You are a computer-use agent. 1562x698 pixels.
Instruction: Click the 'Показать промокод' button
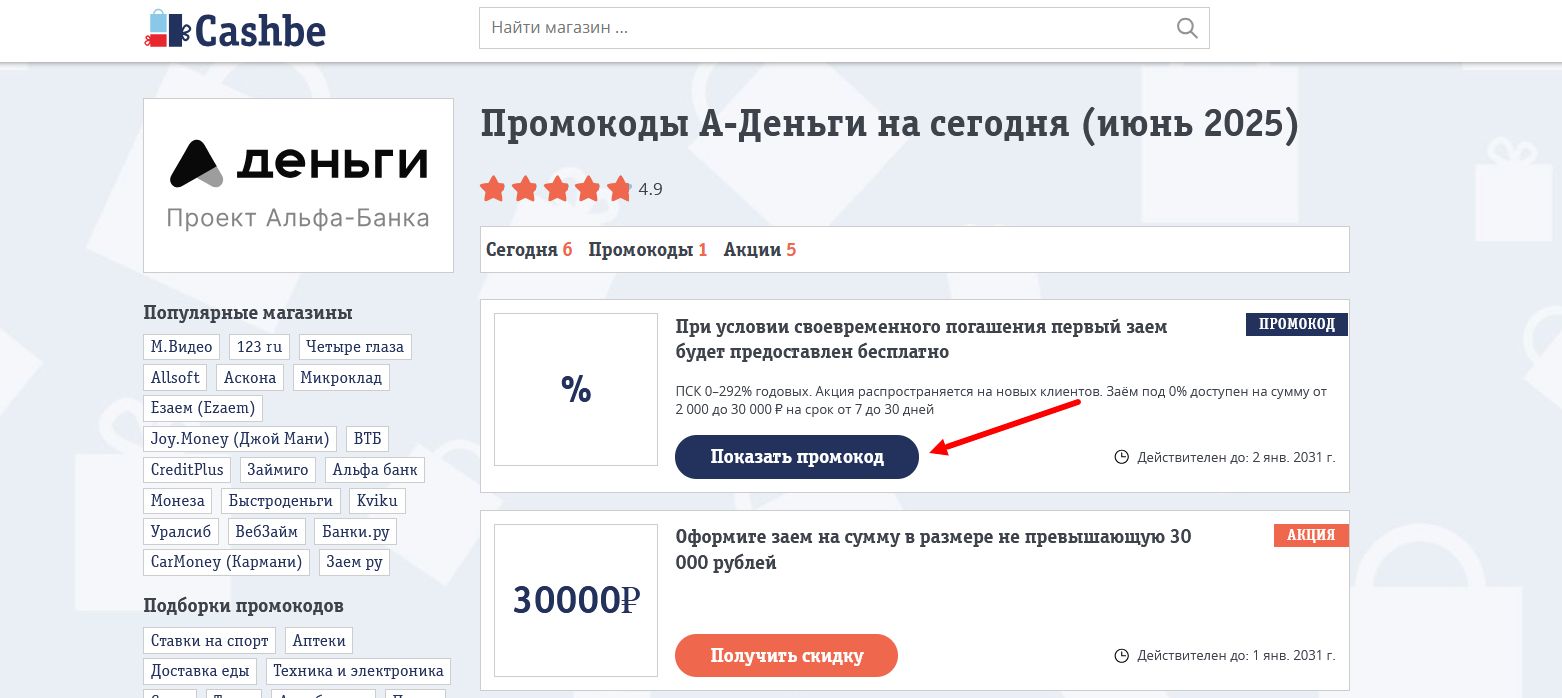tap(797, 457)
